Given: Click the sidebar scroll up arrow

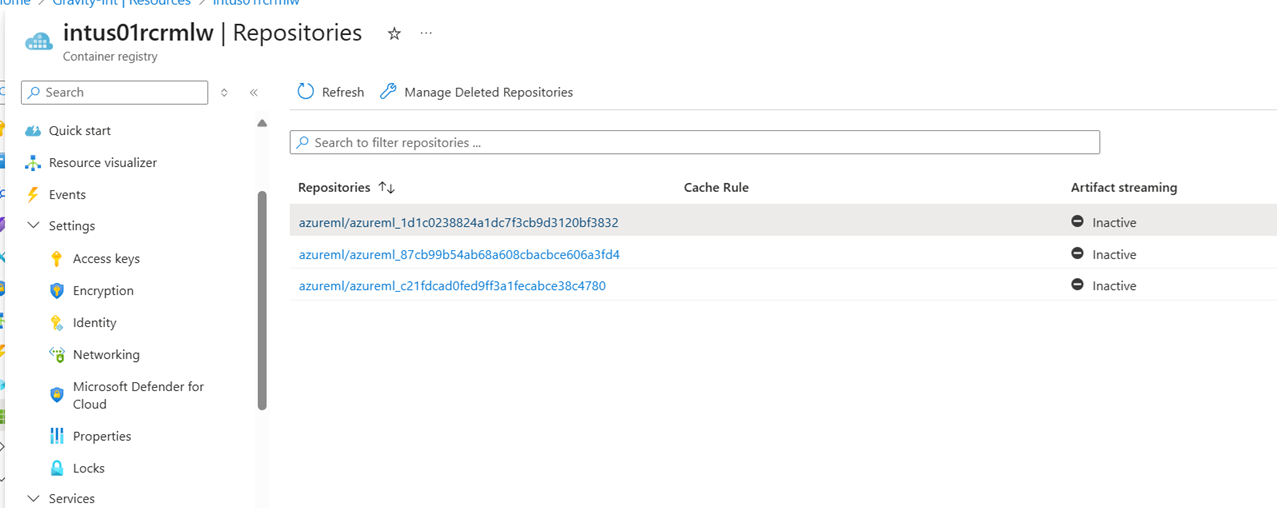Looking at the screenshot, I should [262, 123].
